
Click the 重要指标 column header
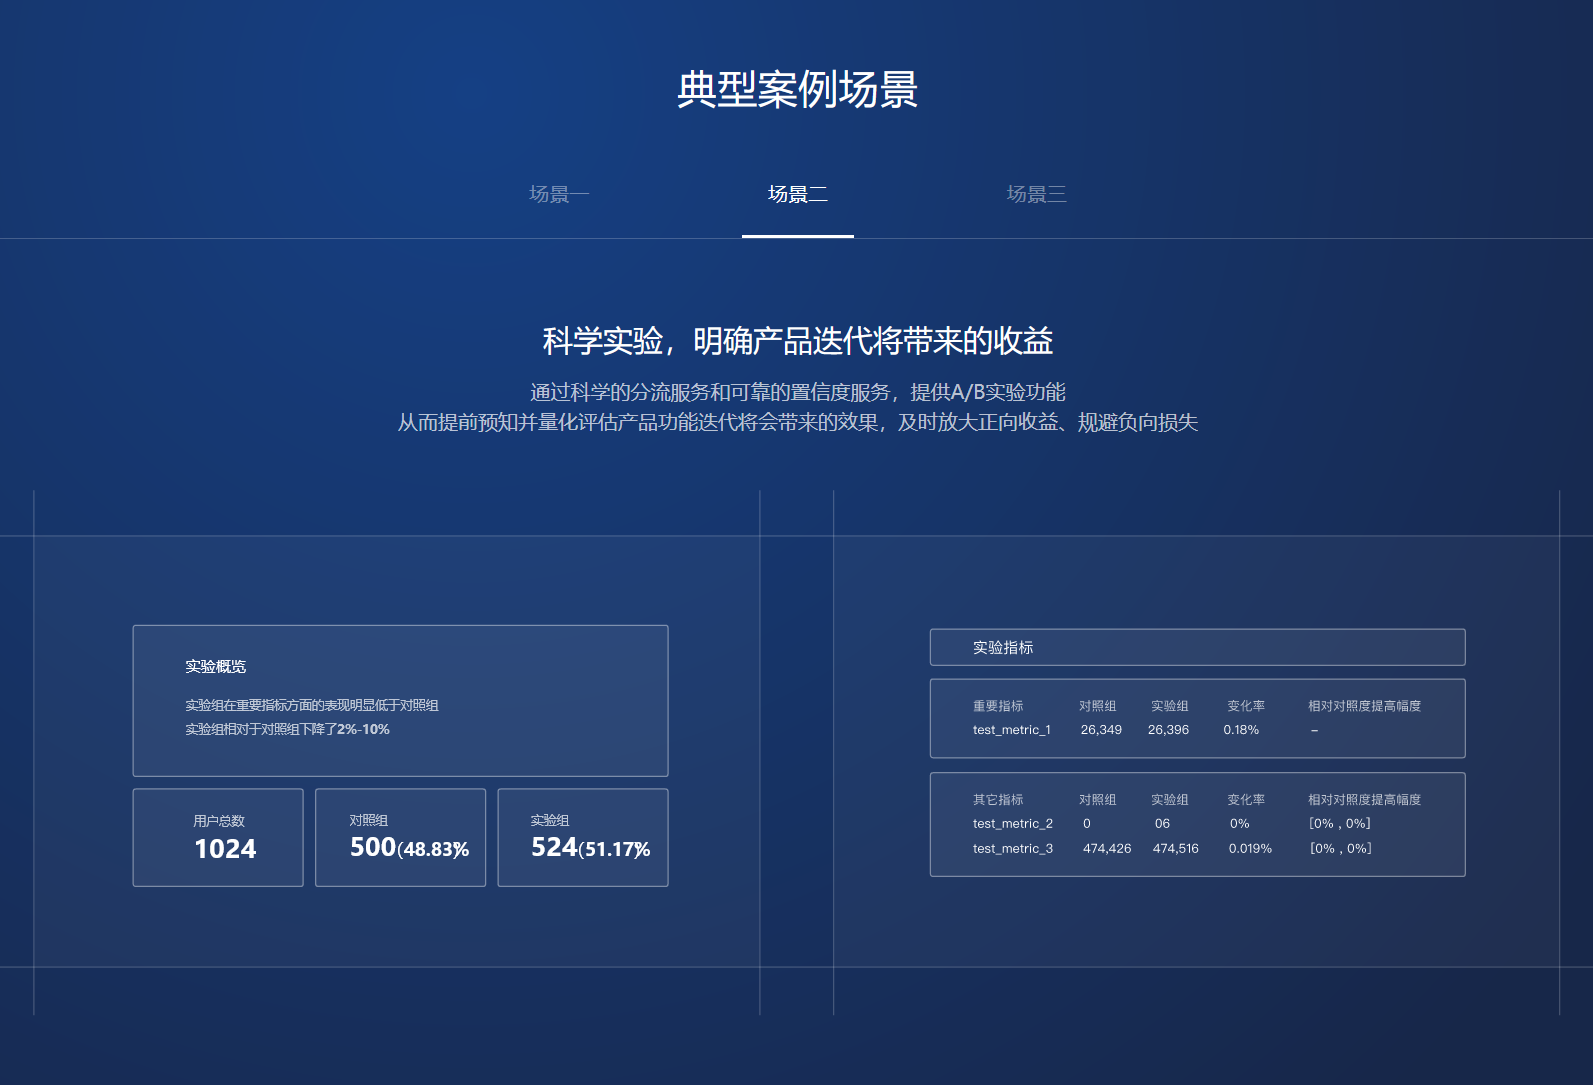click(x=998, y=706)
